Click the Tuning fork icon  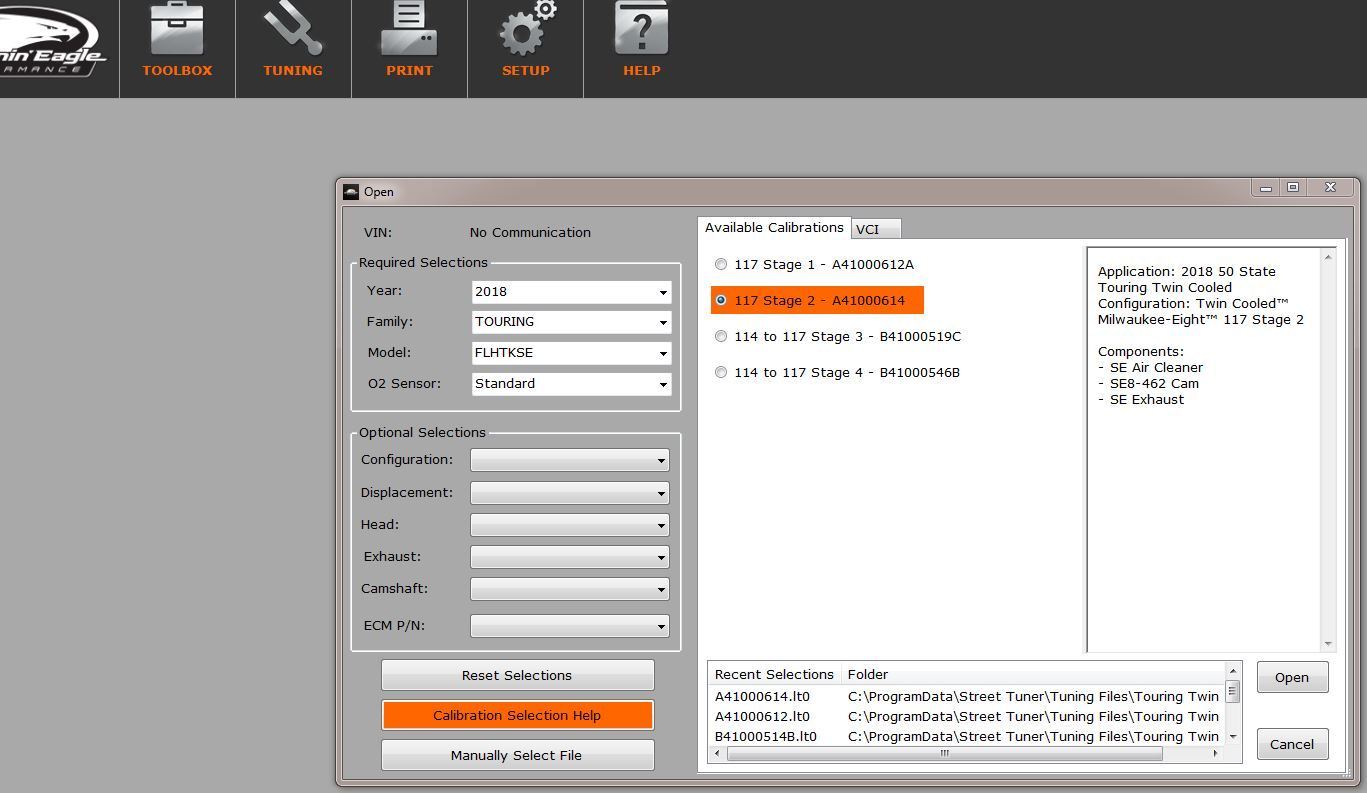click(293, 32)
